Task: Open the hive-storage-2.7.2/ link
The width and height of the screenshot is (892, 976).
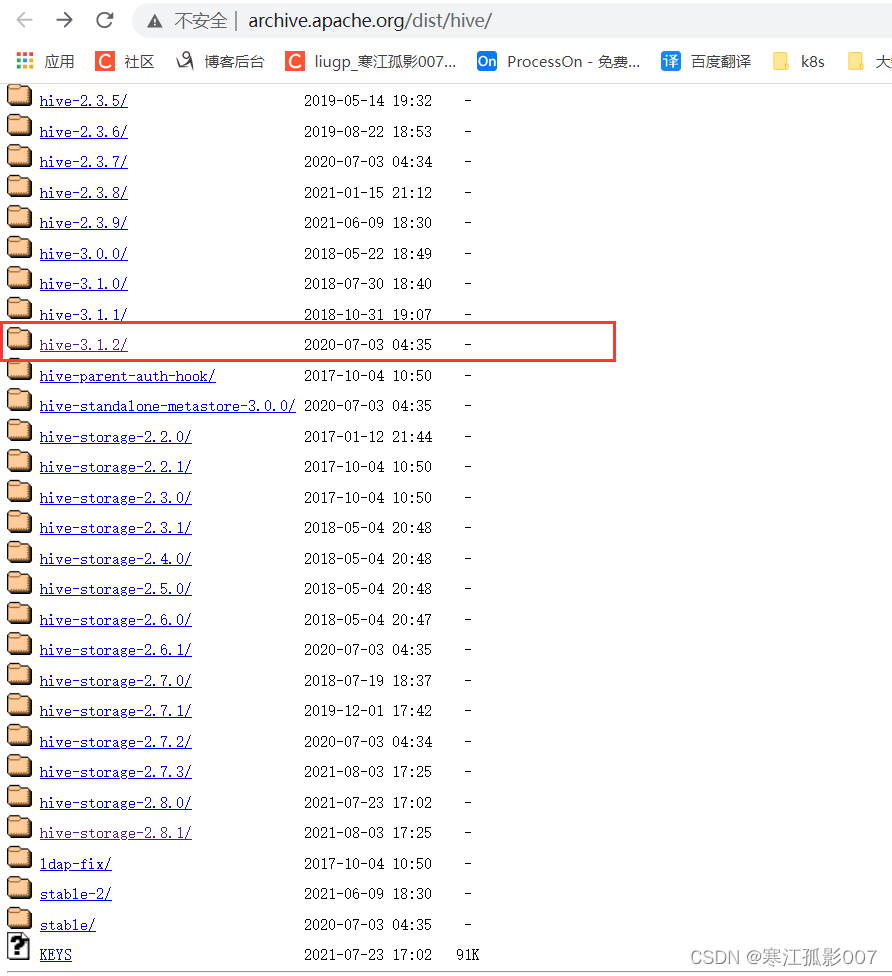Action: 116,742
